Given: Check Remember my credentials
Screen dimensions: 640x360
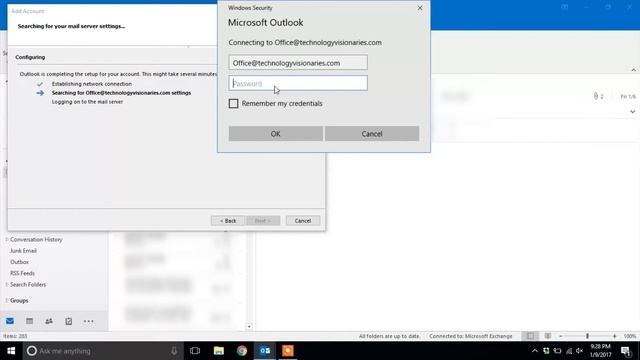Looking at the screenshot, I should (233, 104).
